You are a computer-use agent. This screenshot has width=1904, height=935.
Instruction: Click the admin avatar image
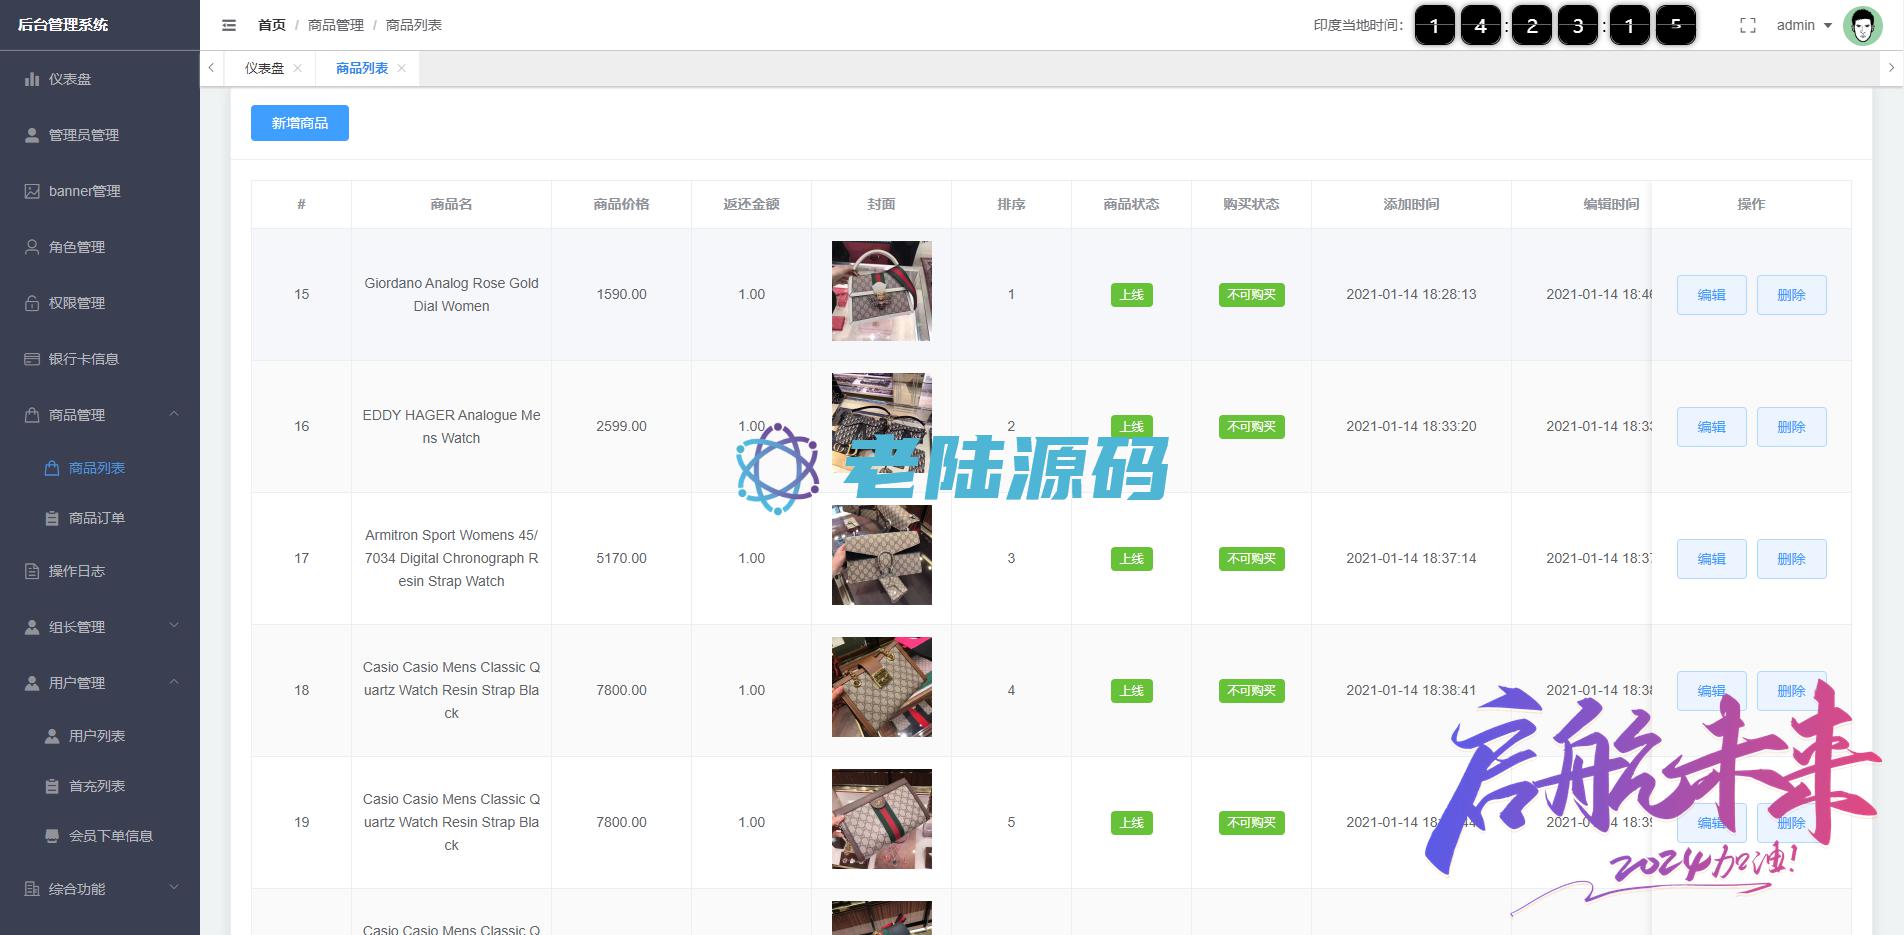click(1862, 26)
